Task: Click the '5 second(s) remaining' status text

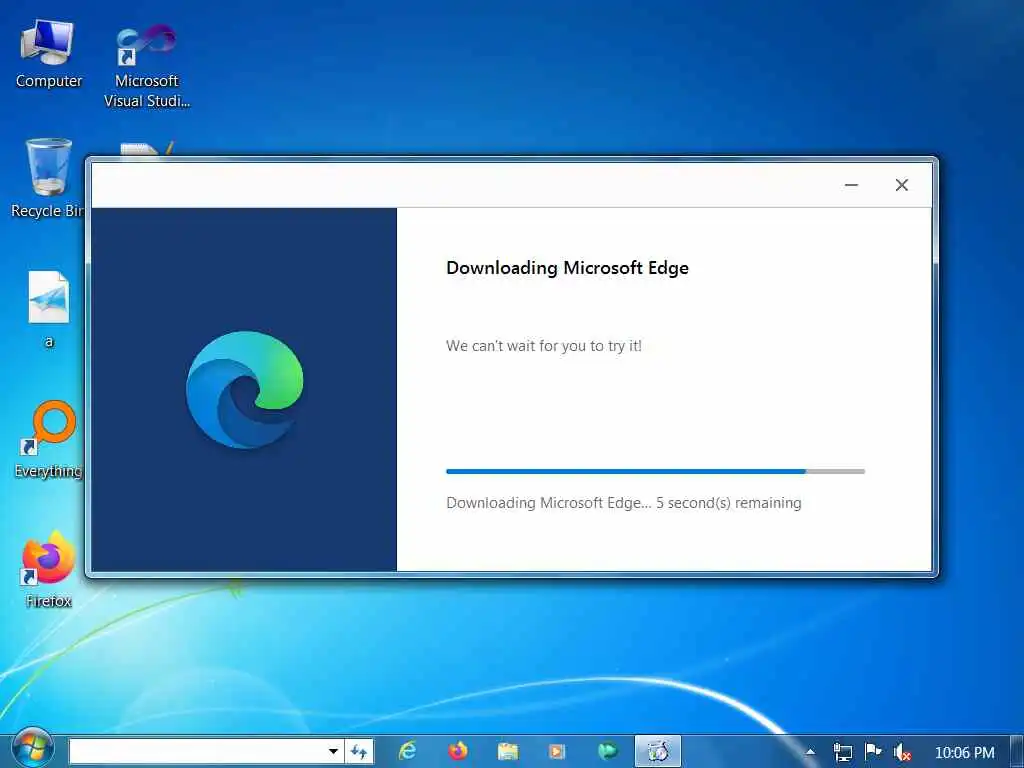Action: [729, 503]
